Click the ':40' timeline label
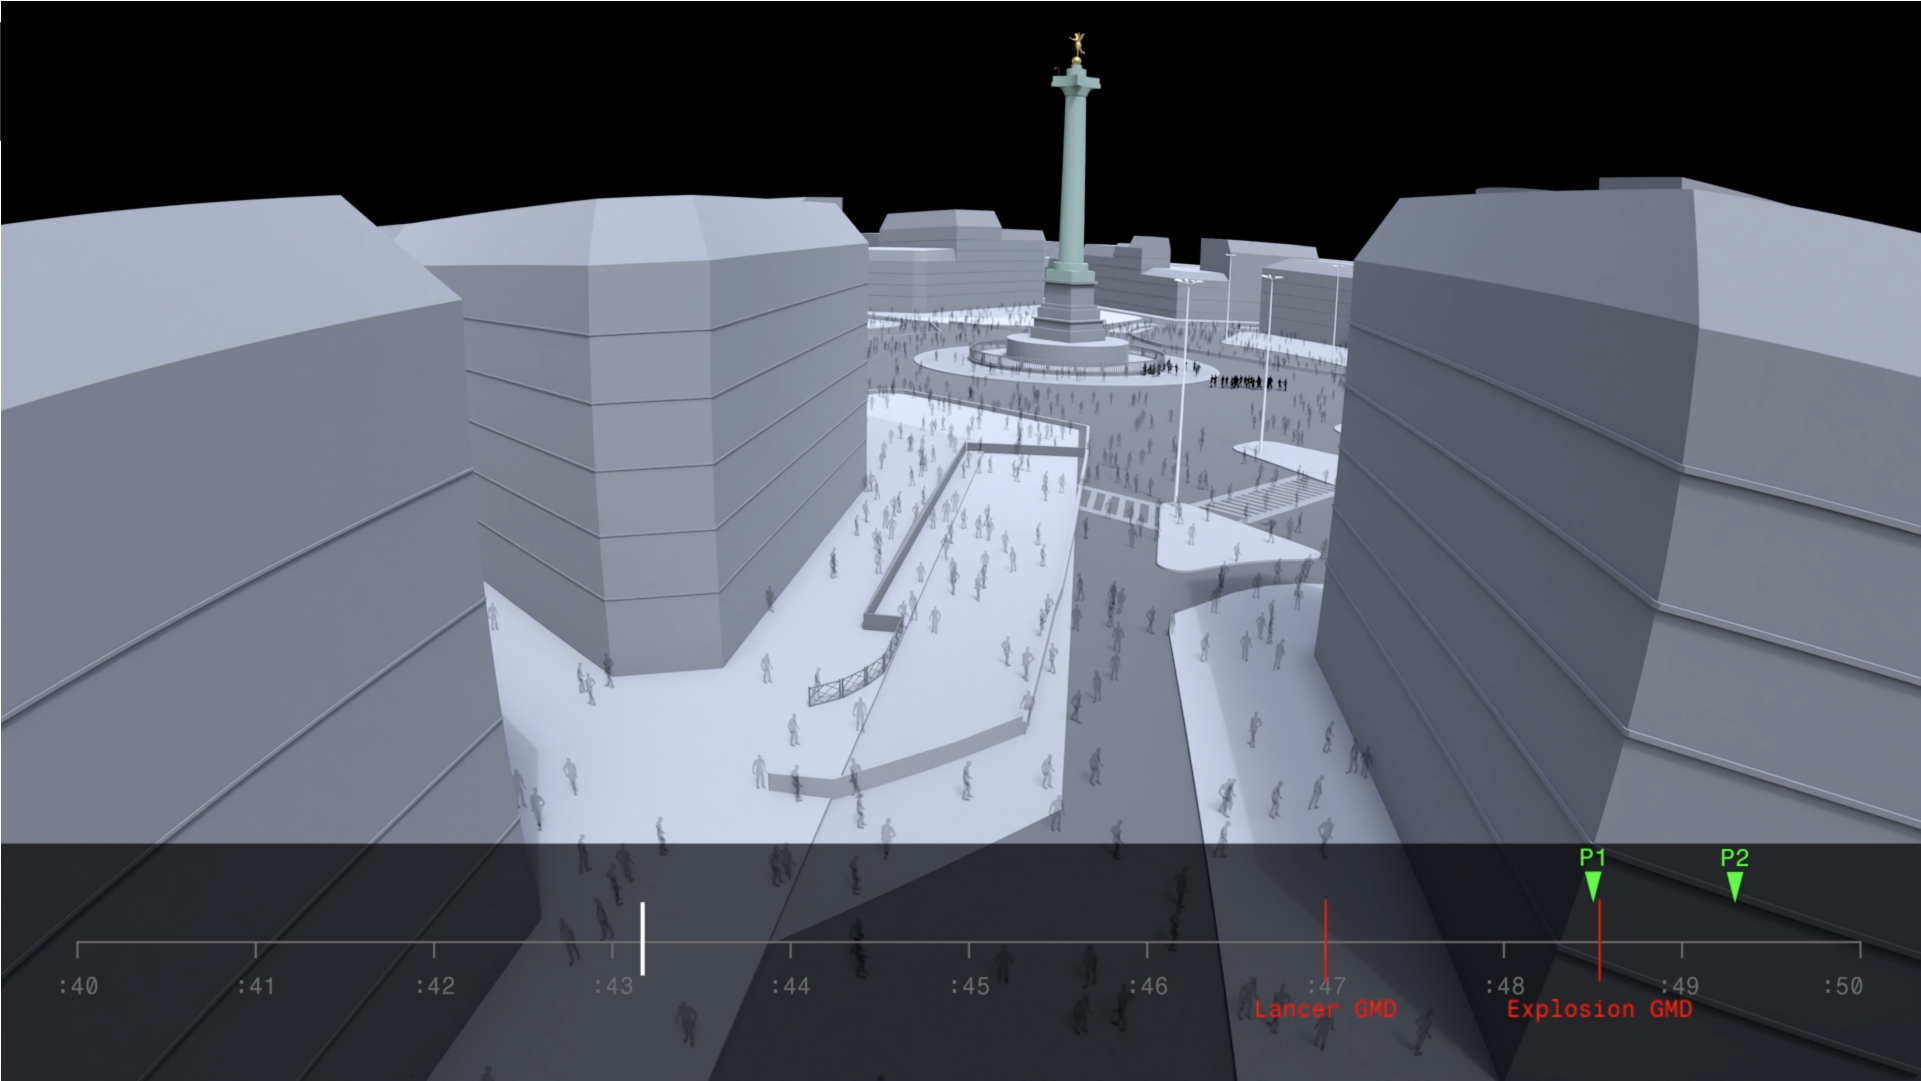This screenshot has height=1081, width=1921. [x=78, y=986]
